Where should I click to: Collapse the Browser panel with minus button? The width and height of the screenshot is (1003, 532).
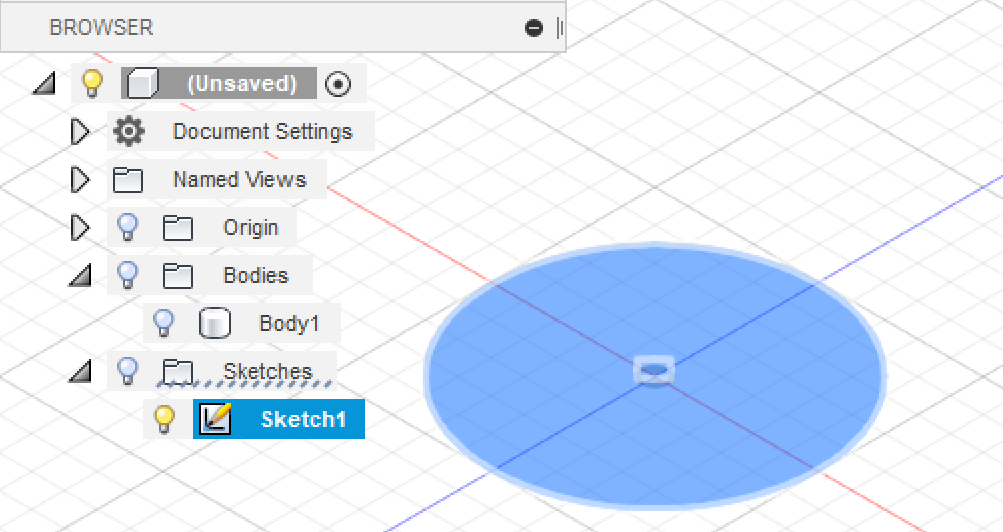[533, 27]
